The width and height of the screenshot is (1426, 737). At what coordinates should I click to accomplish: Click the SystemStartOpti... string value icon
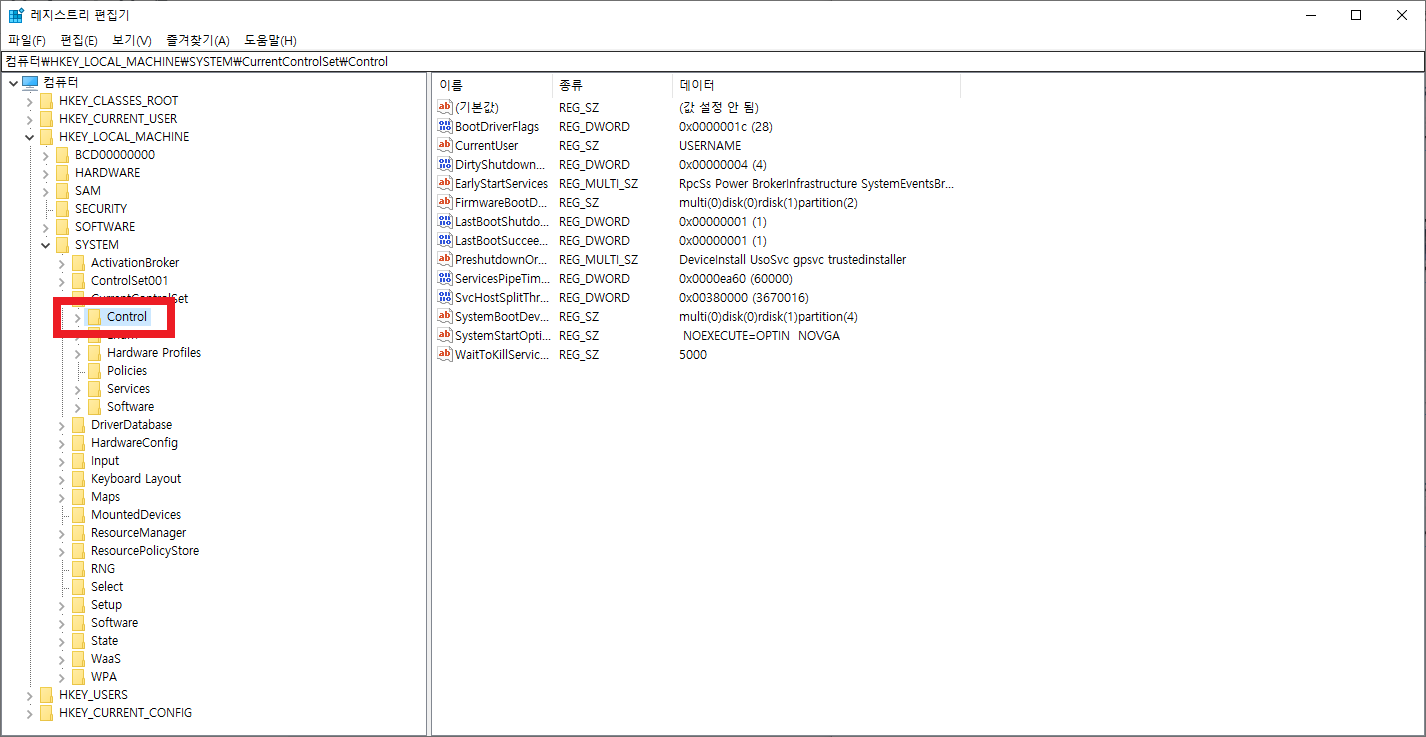click(x=445, y=336)
